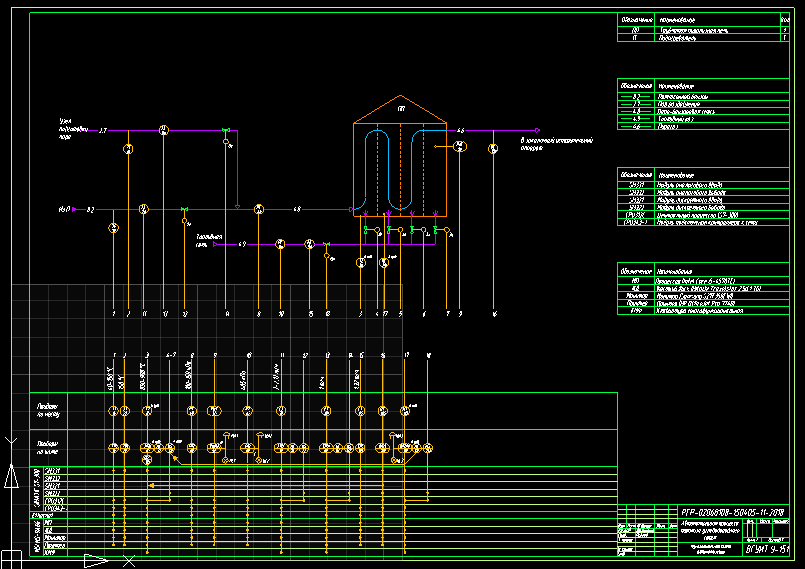805x569 pixels.
Task: Click the magenta arrow starting the 4.9 gas line
Action: [x=215, y=244]
